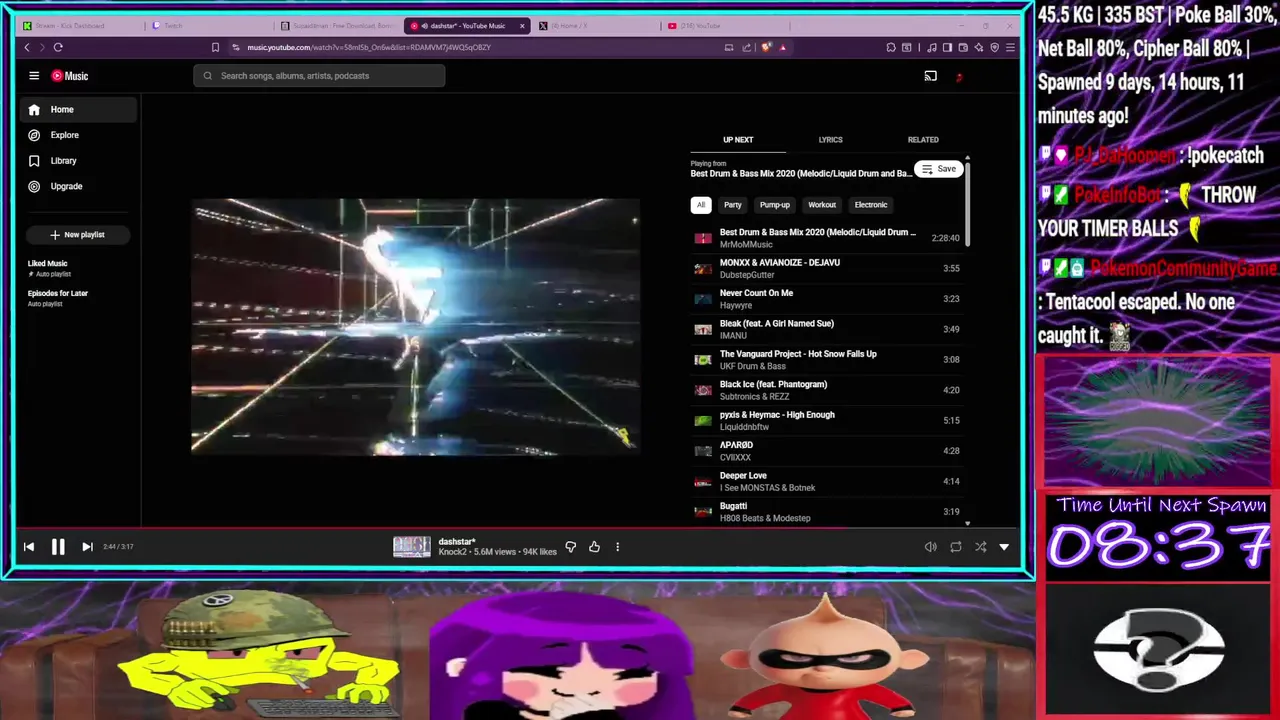Switch to the RELATED tab
The image size is (1280, 720).
[x=923, y=140]
